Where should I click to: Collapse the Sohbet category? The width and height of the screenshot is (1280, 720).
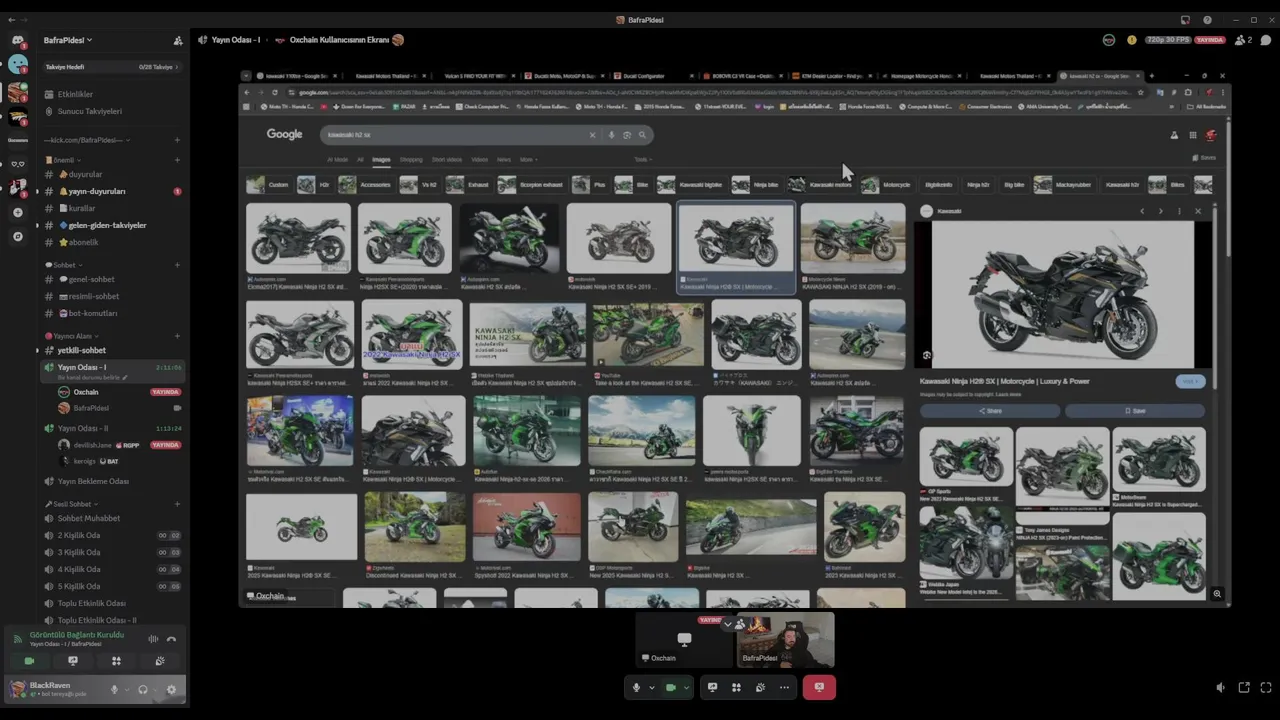click(63, 265)
